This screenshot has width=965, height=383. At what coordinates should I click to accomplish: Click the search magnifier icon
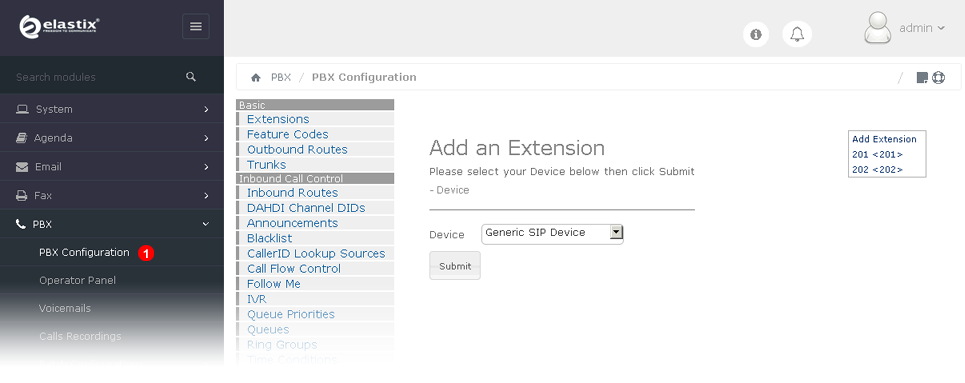coord(191,77)
